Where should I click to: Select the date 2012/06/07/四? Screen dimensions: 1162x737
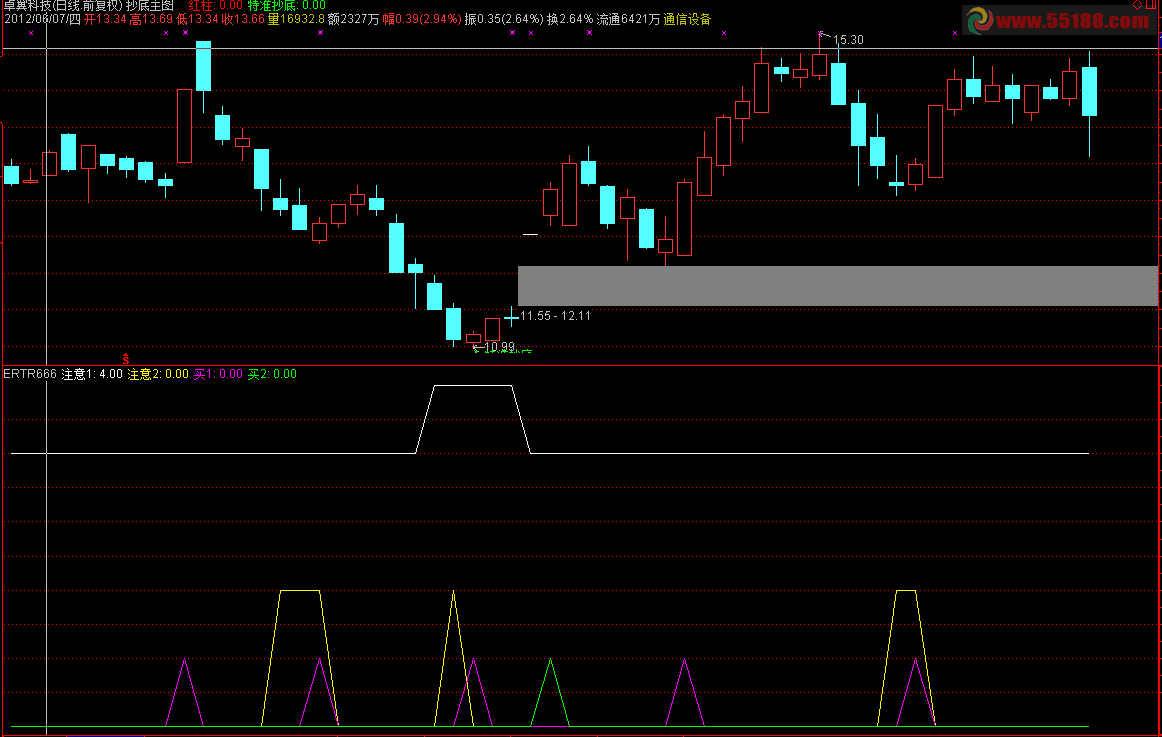(42, 19)
